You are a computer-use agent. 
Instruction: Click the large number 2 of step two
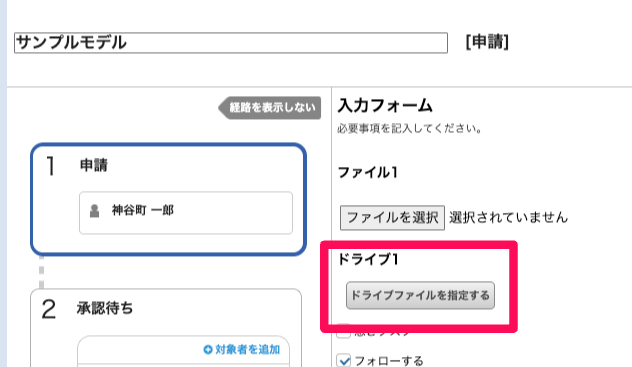coord(49,309)
